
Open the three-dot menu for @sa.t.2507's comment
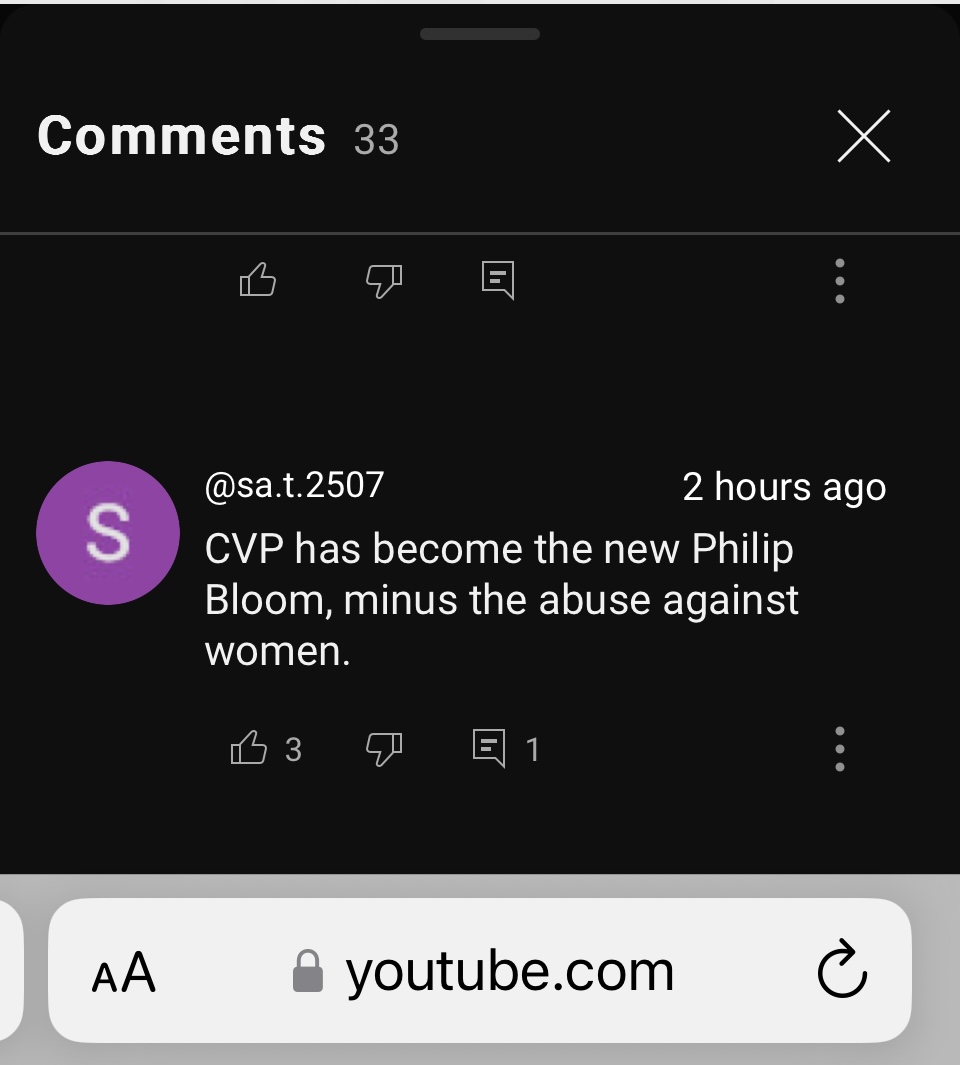pos(840,748)
